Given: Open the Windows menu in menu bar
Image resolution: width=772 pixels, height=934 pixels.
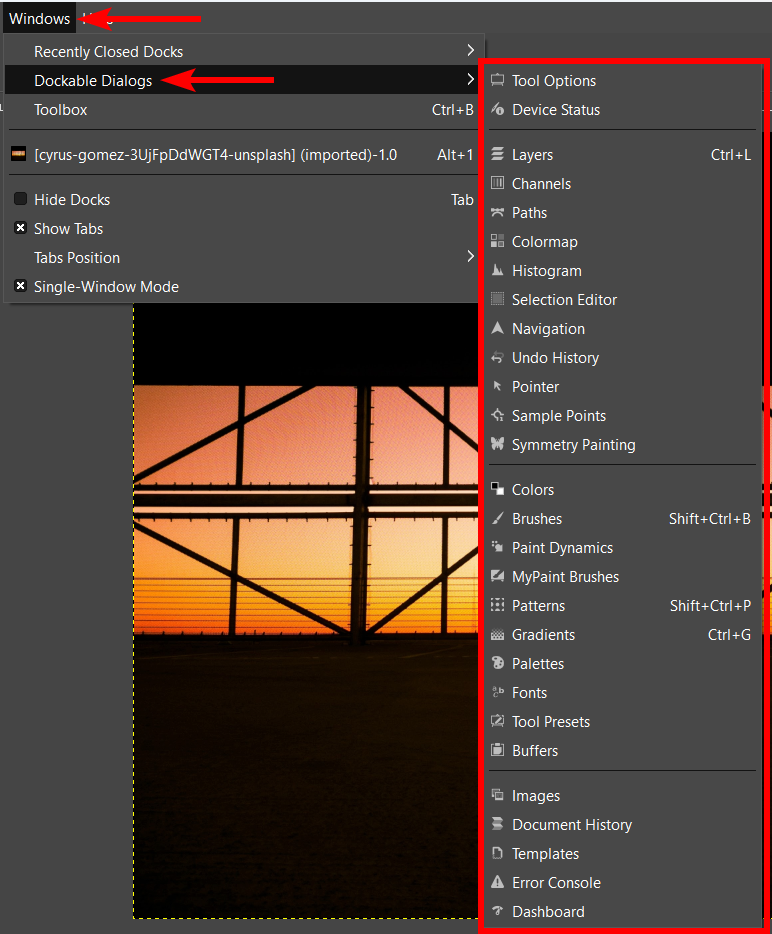Looking at the screenshot, I should (x=39, y=18).
